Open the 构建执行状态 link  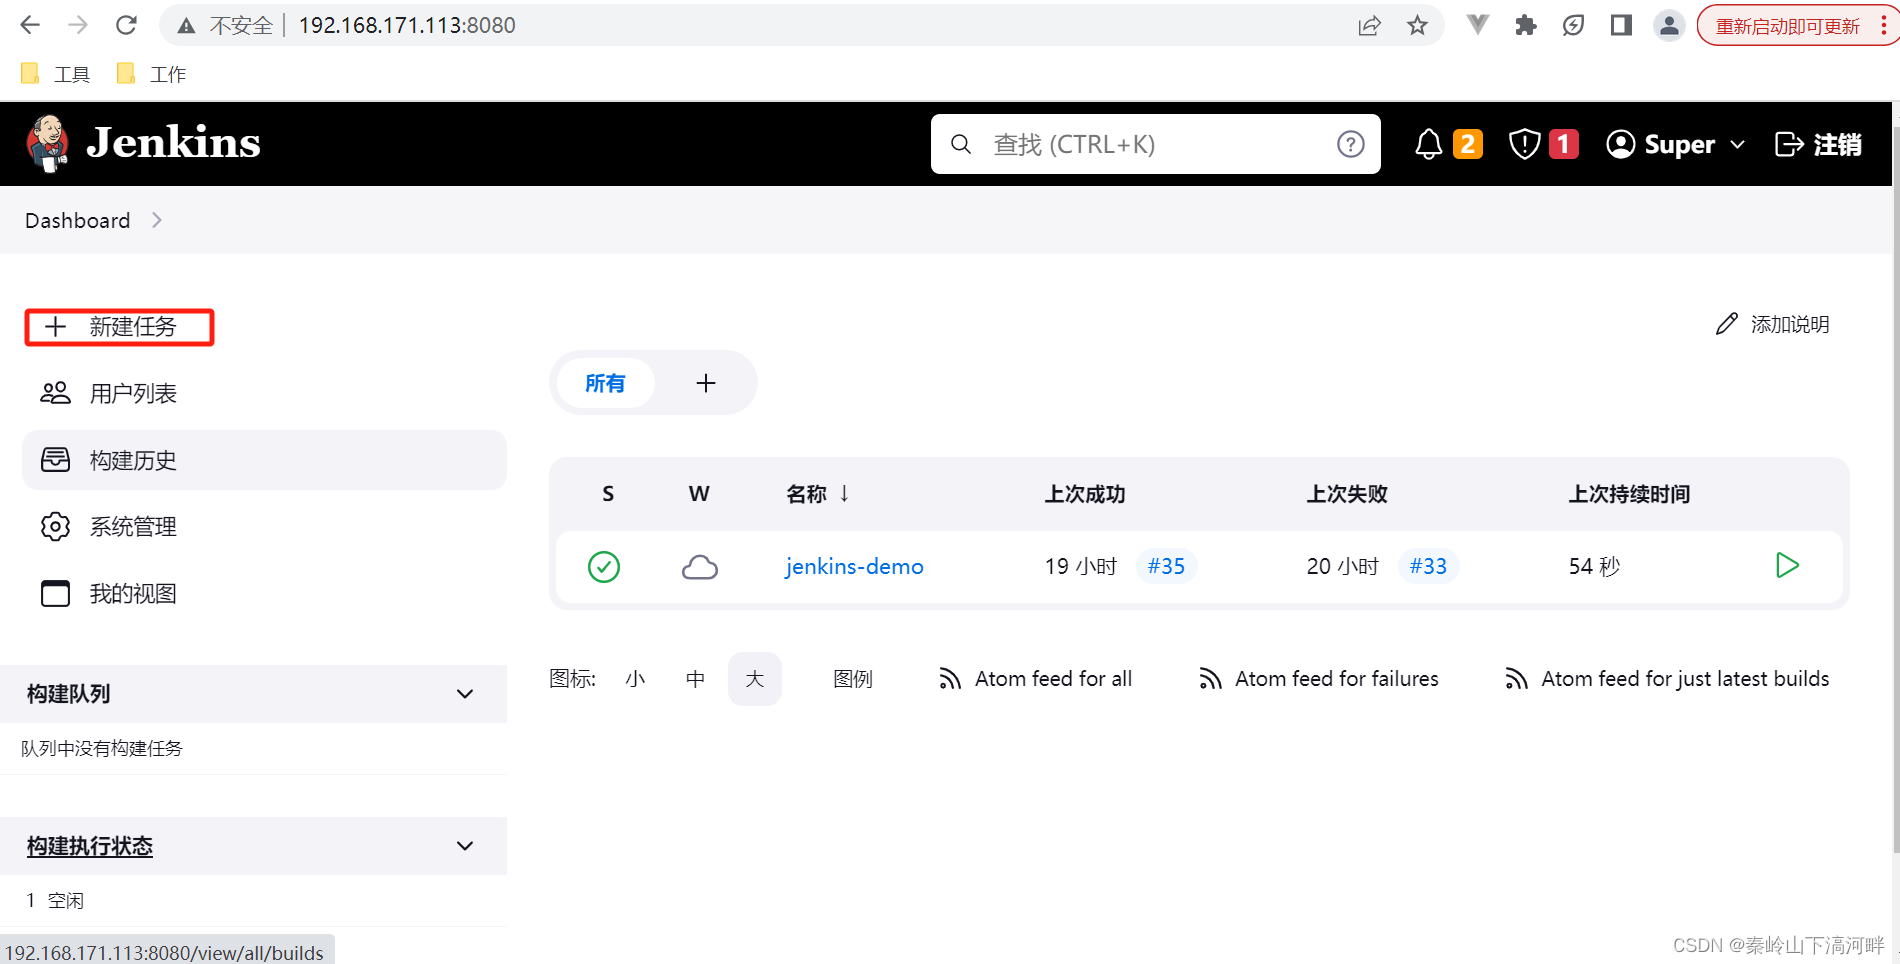coord(90,846)
